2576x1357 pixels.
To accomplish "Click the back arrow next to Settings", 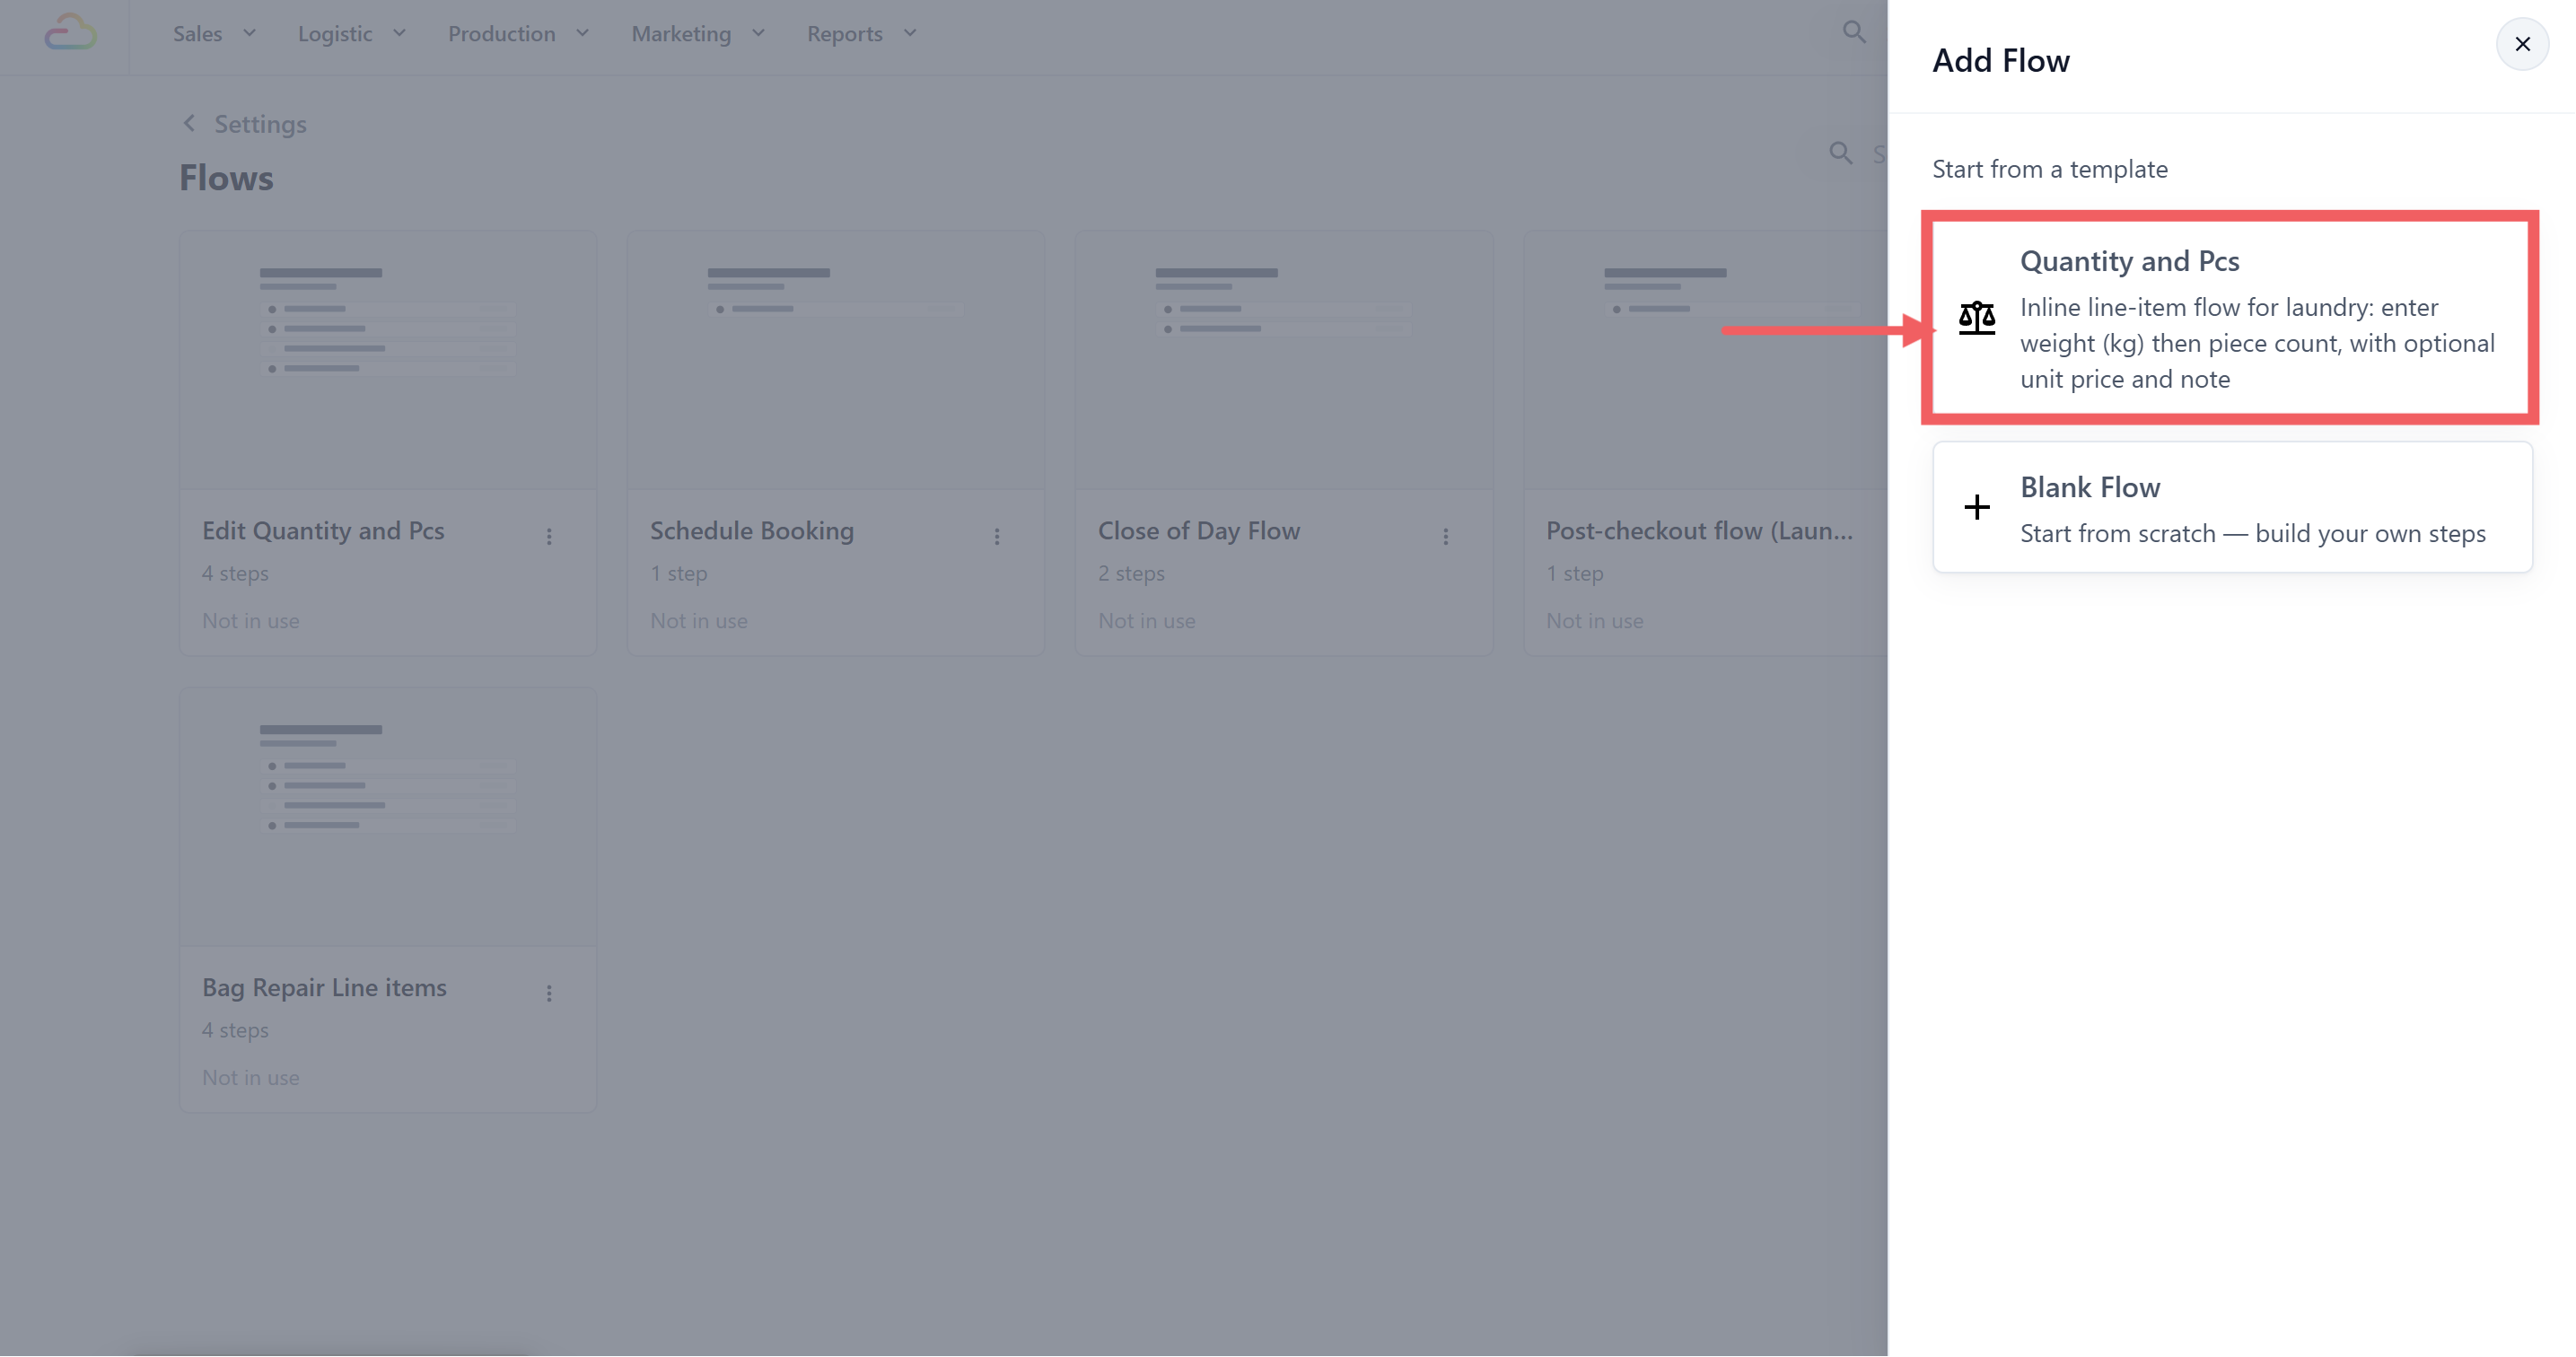I will pos(189,123).
